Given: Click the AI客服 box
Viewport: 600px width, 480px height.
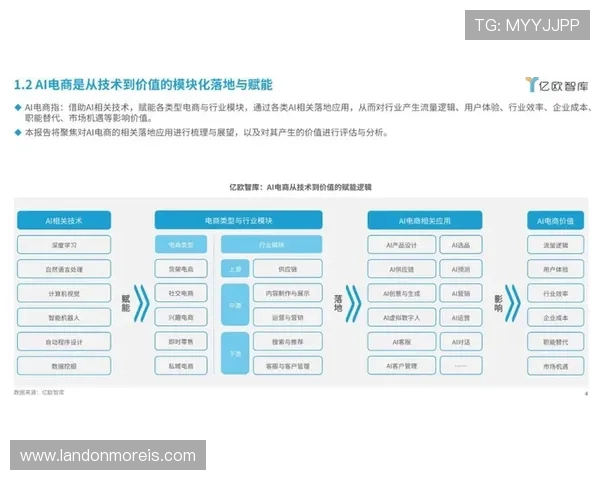Looking at the screenshot, I should point(401,342).
